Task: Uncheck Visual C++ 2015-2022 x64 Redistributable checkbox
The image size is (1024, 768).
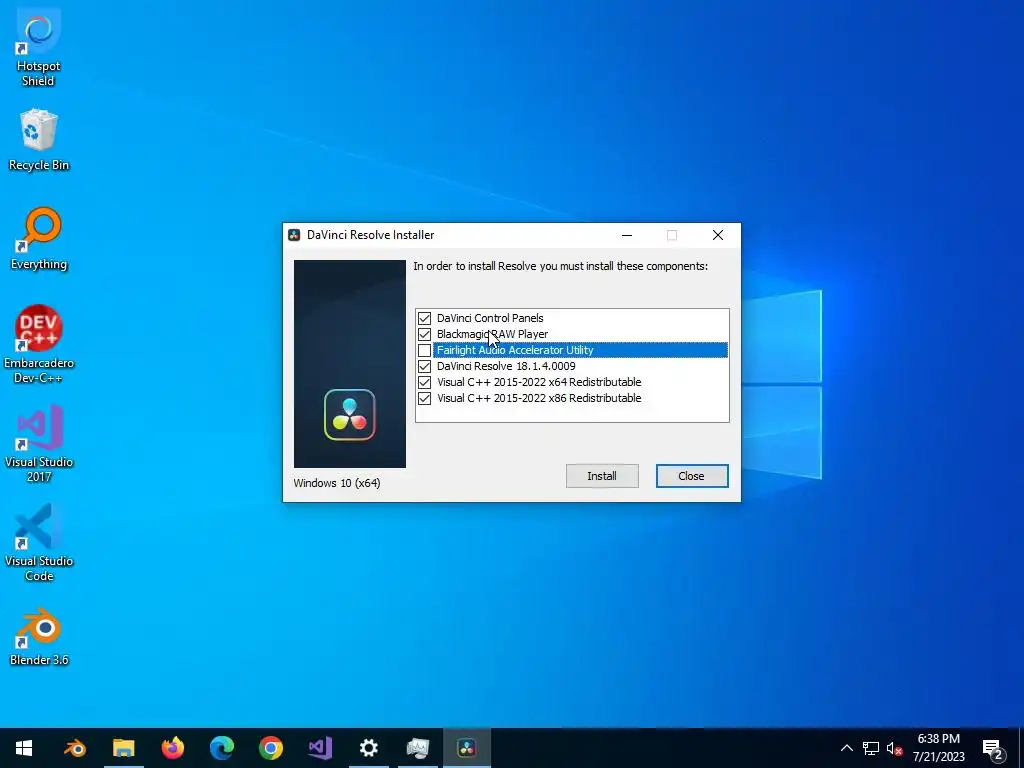Action: coord(424,382)
